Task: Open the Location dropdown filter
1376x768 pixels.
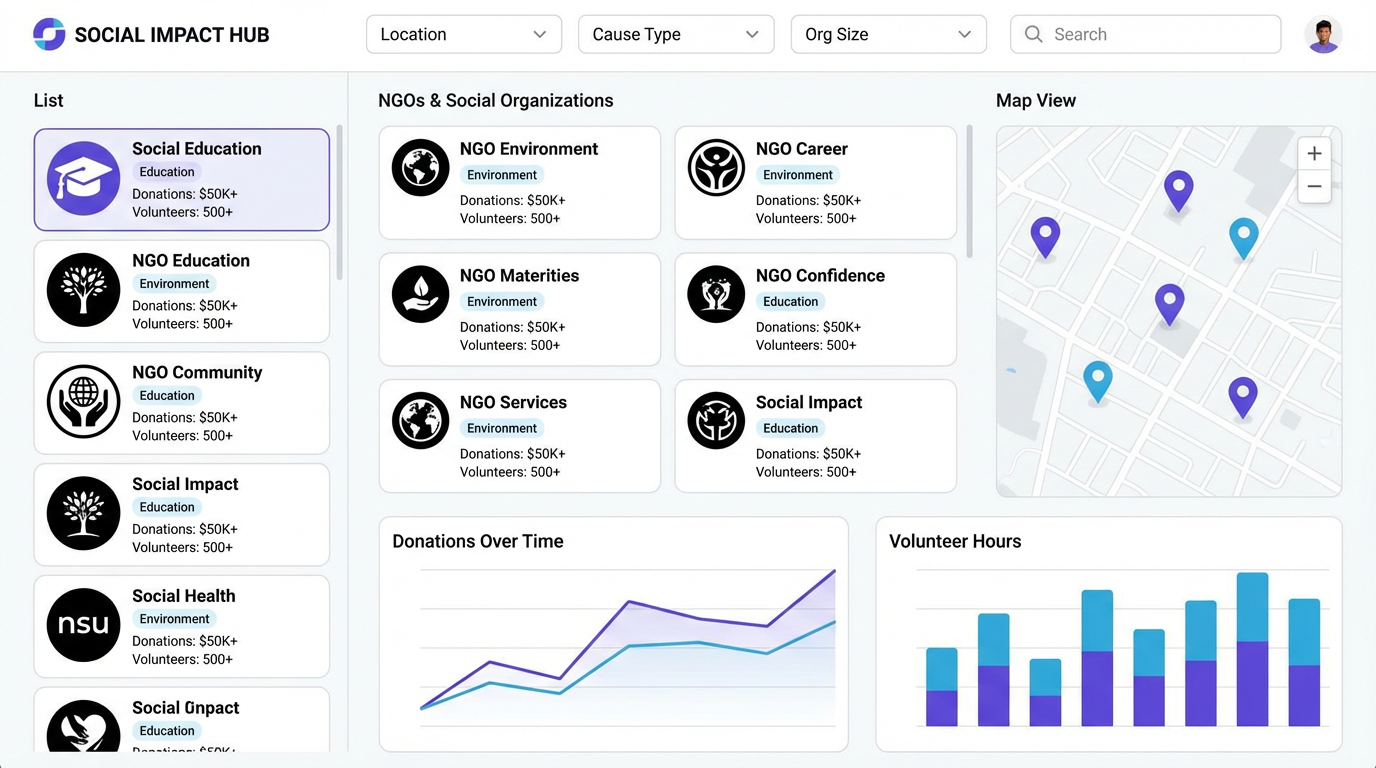Action: (x=464, y=34)
